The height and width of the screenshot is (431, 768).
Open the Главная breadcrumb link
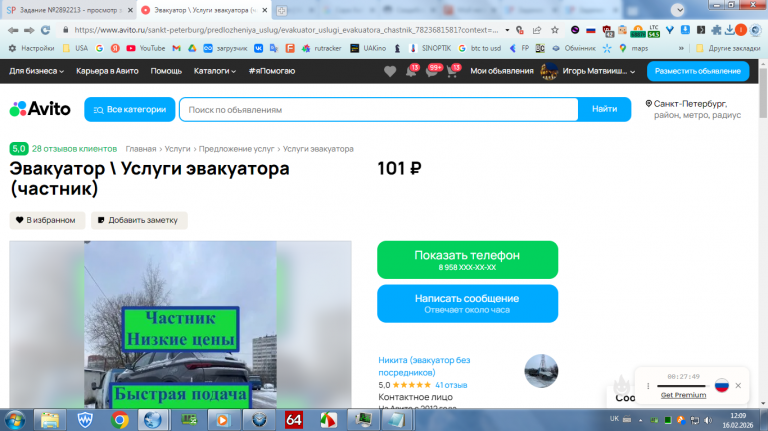[141, 148]
